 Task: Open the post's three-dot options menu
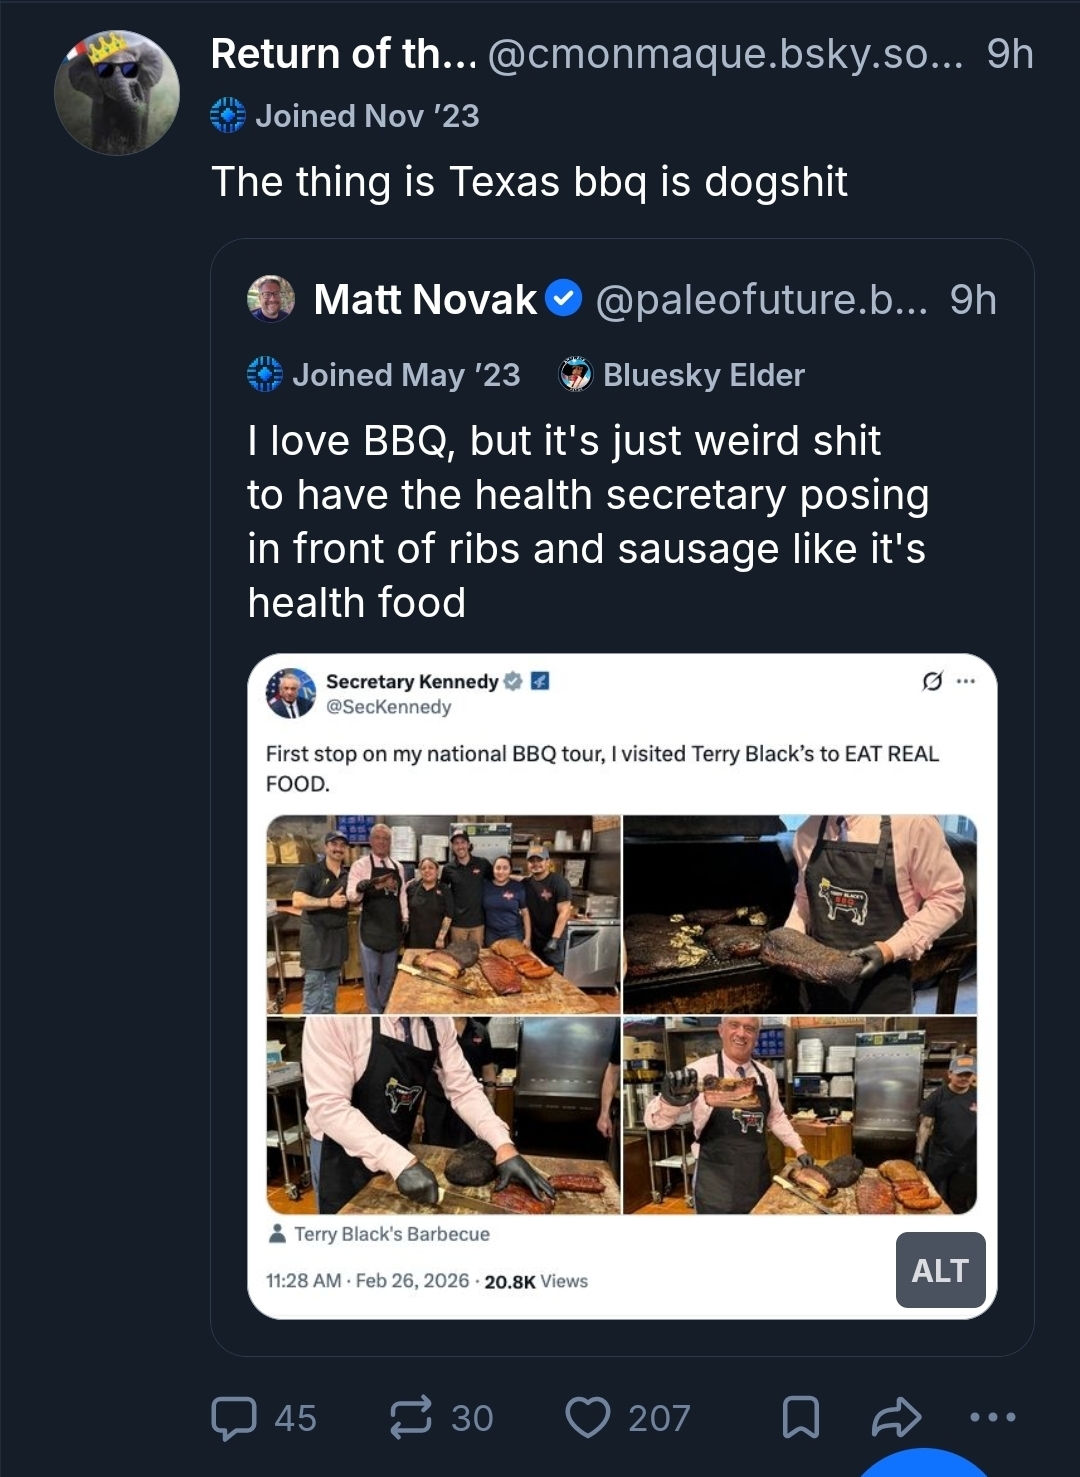993,1417
